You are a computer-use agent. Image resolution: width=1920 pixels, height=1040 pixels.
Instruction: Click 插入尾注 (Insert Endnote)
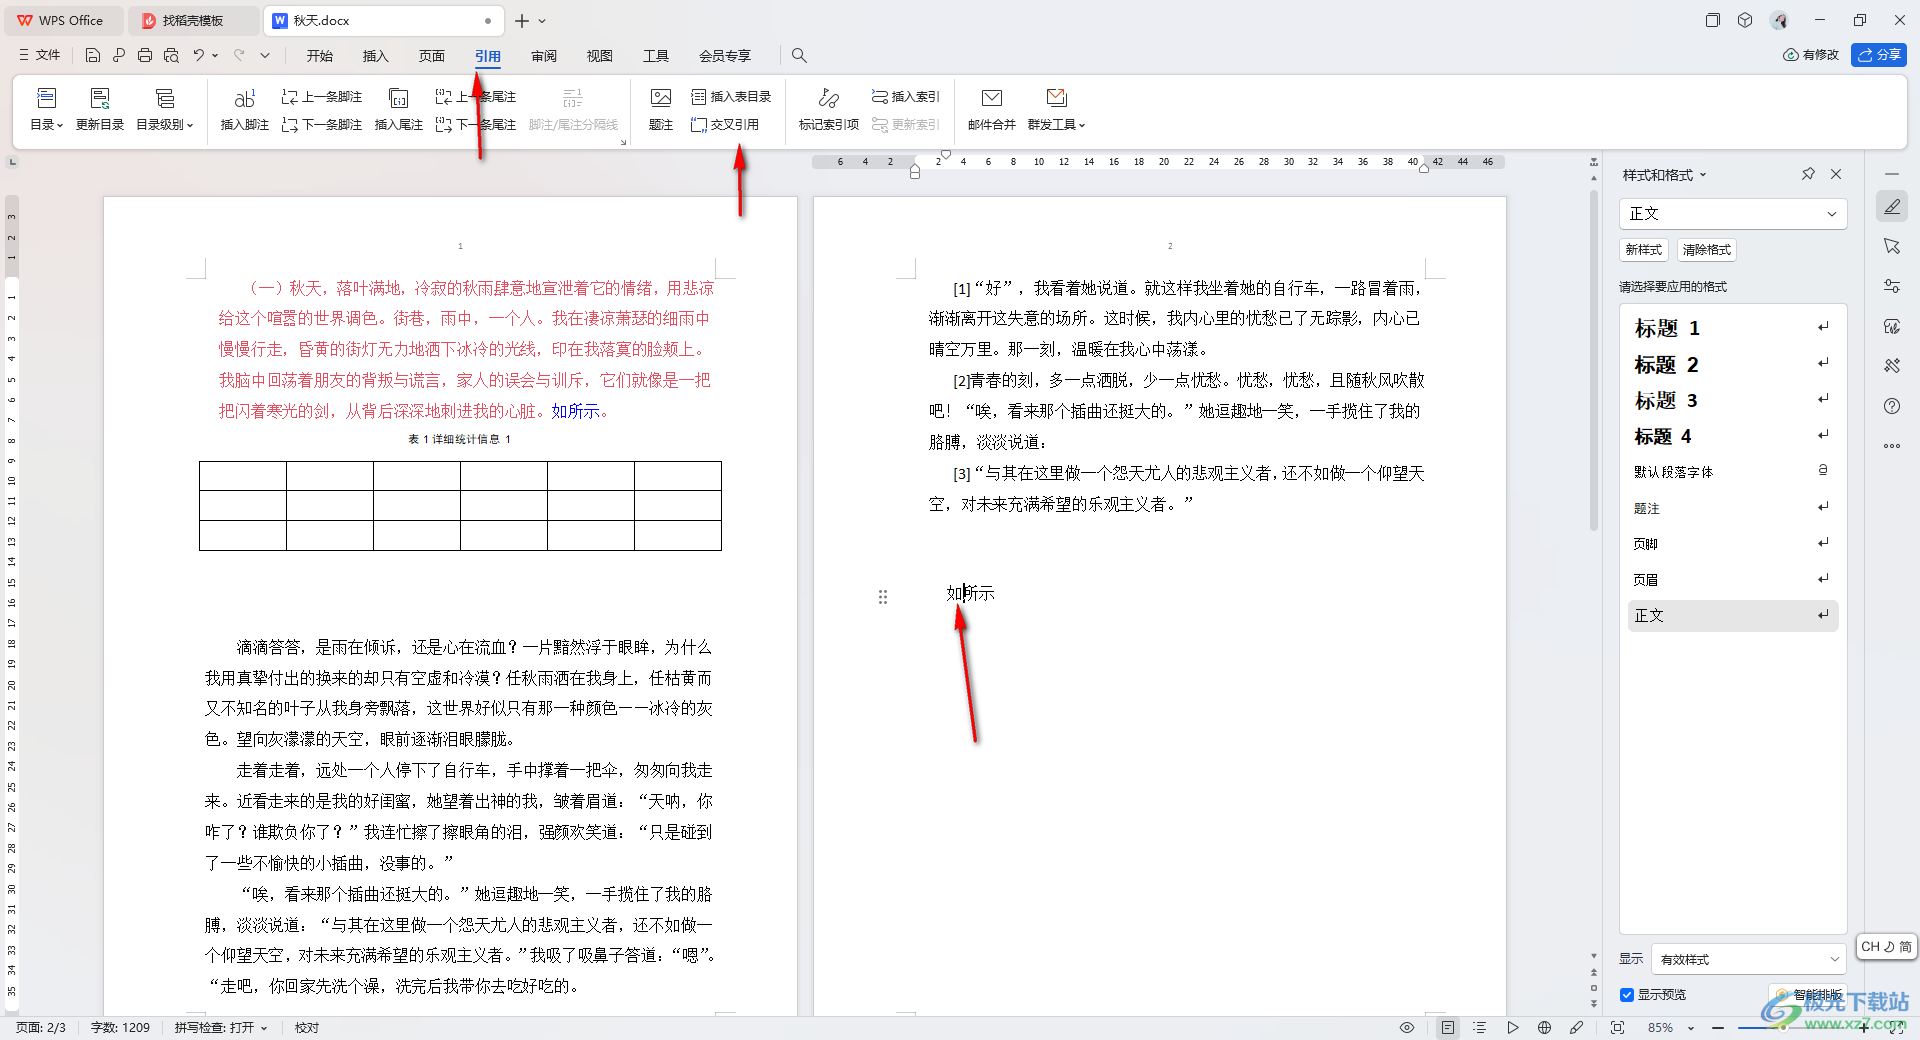click(x=399, y=110)
